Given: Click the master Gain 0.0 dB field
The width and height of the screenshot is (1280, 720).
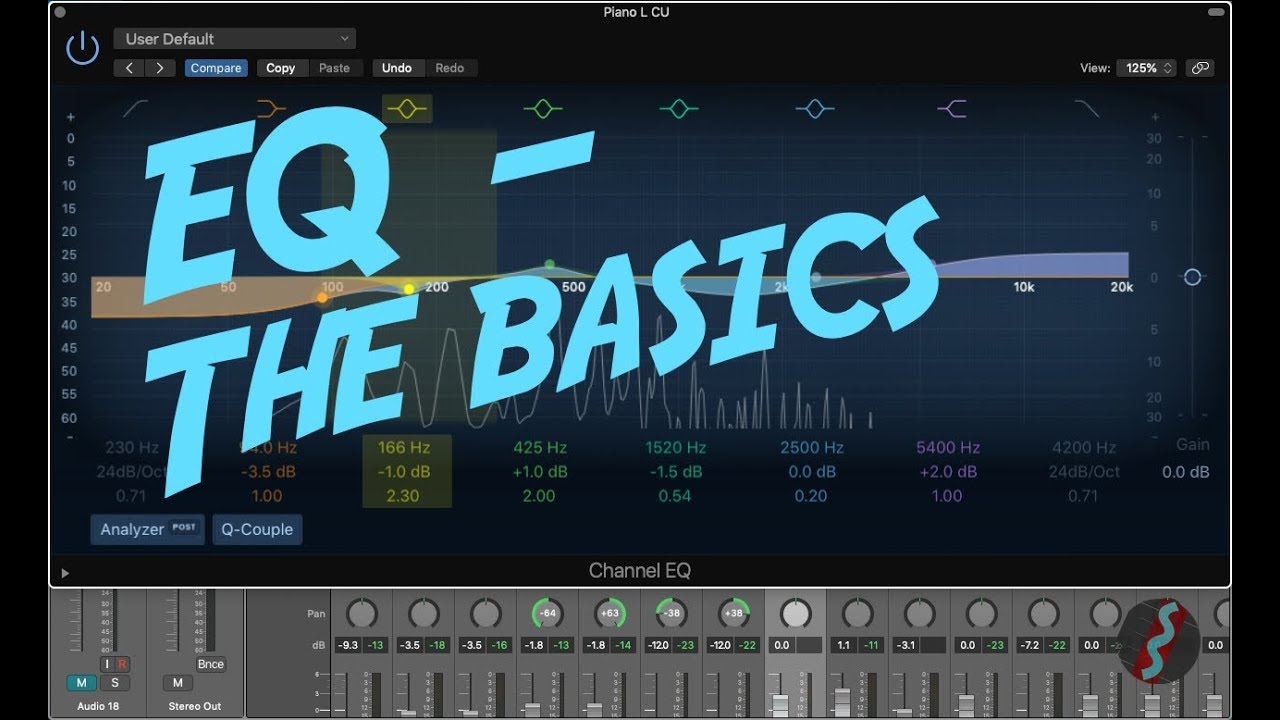Looking at the screenshot, I should [1186, 471].
